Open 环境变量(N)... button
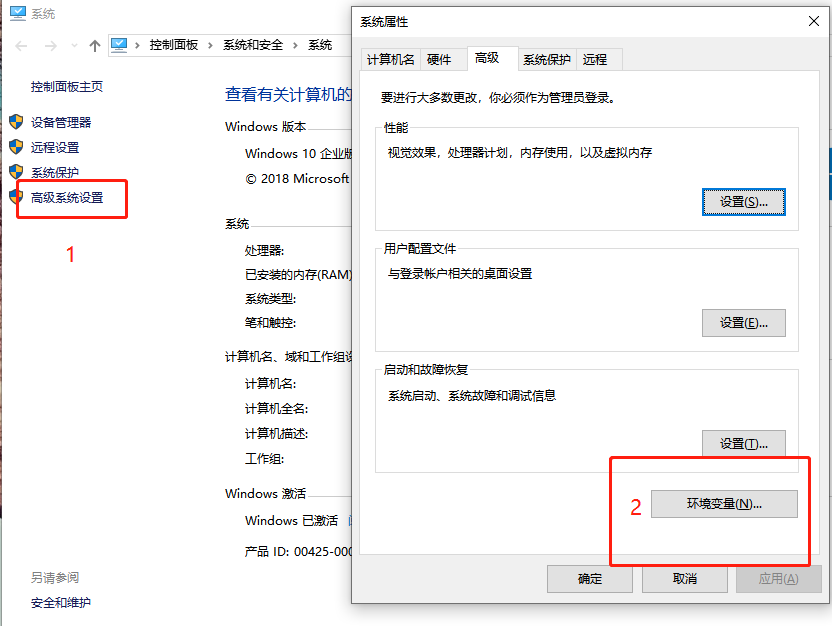The width and height of the screenshot is (832, 626). [724, 504]
